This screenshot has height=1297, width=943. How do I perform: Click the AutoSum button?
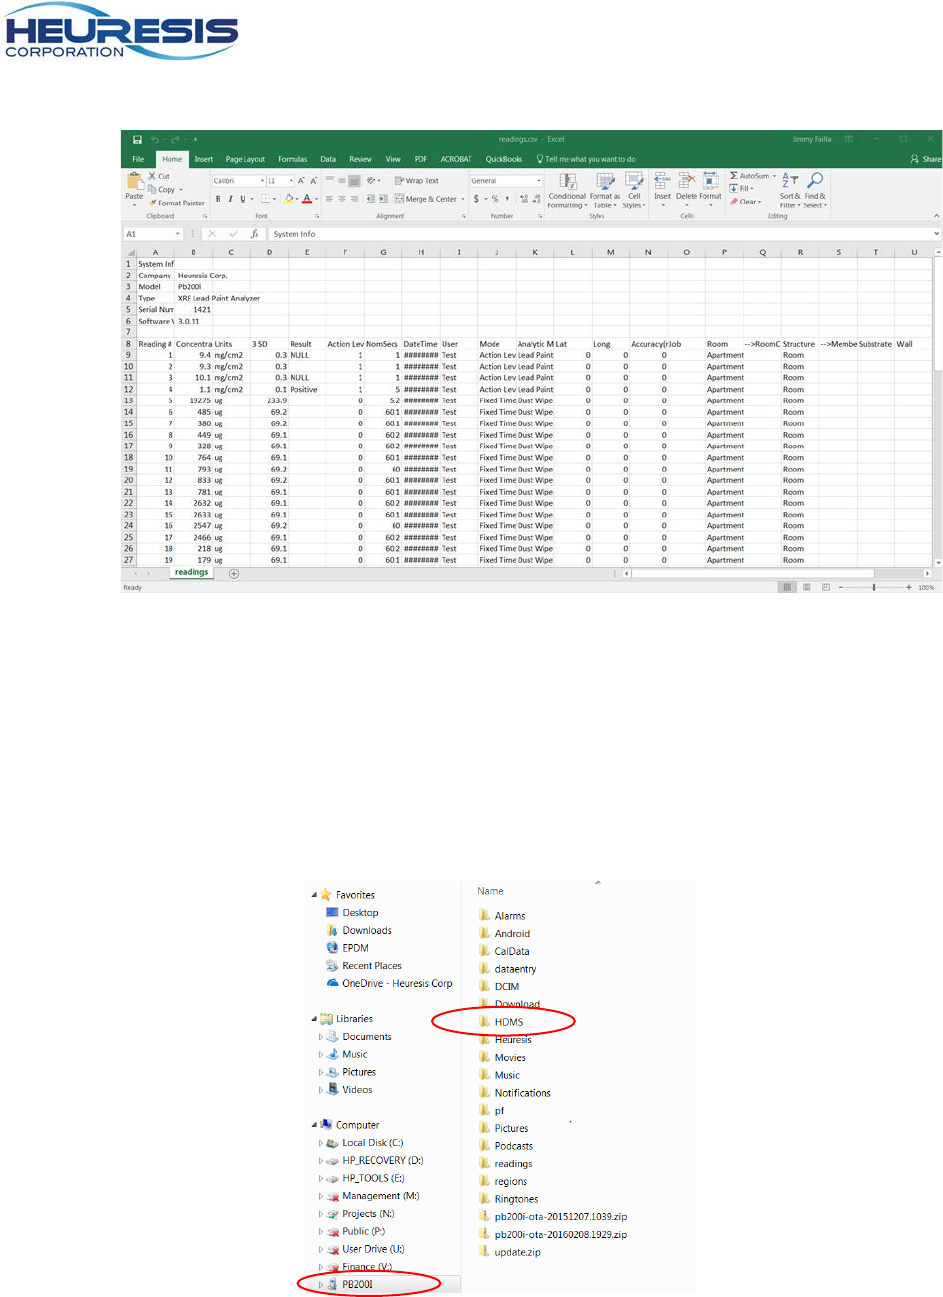[x=752, y=176]
